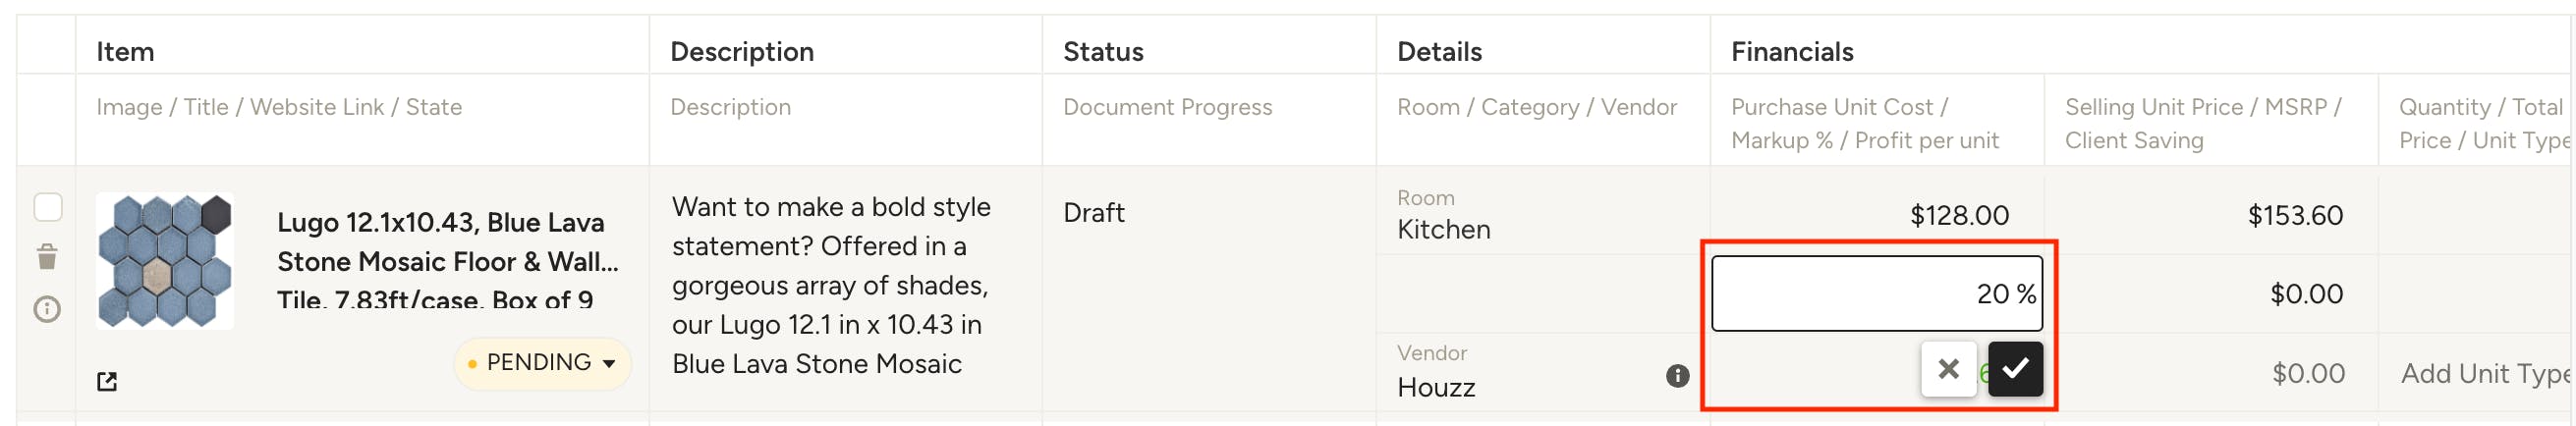Open the blue hexagon tile thumbnail

click(165, 261)
